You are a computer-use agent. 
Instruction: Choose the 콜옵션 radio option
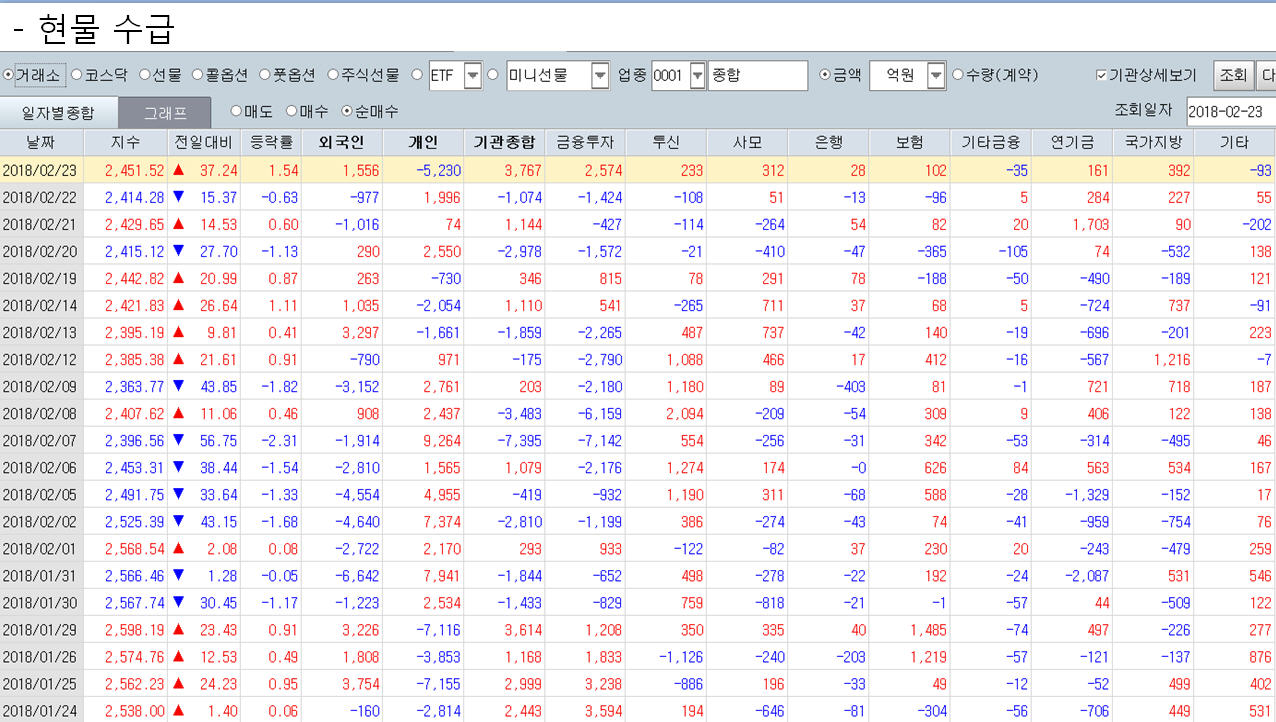198,75
